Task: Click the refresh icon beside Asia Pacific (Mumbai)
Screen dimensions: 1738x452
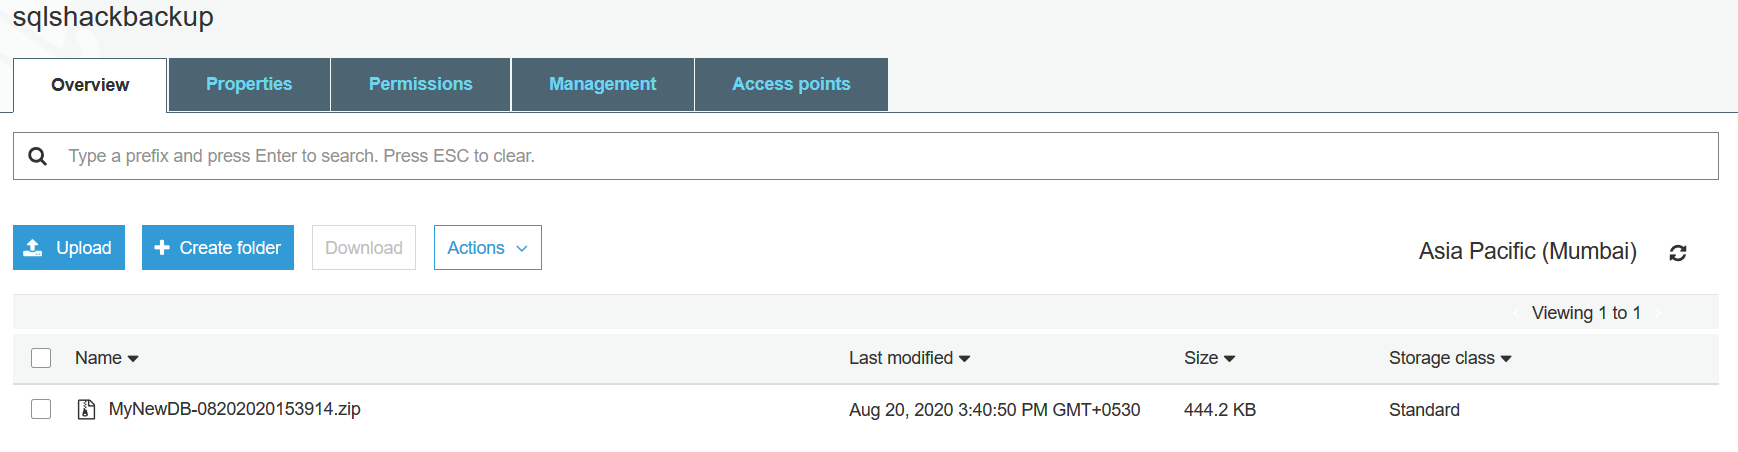Action: pos(1678,253)
